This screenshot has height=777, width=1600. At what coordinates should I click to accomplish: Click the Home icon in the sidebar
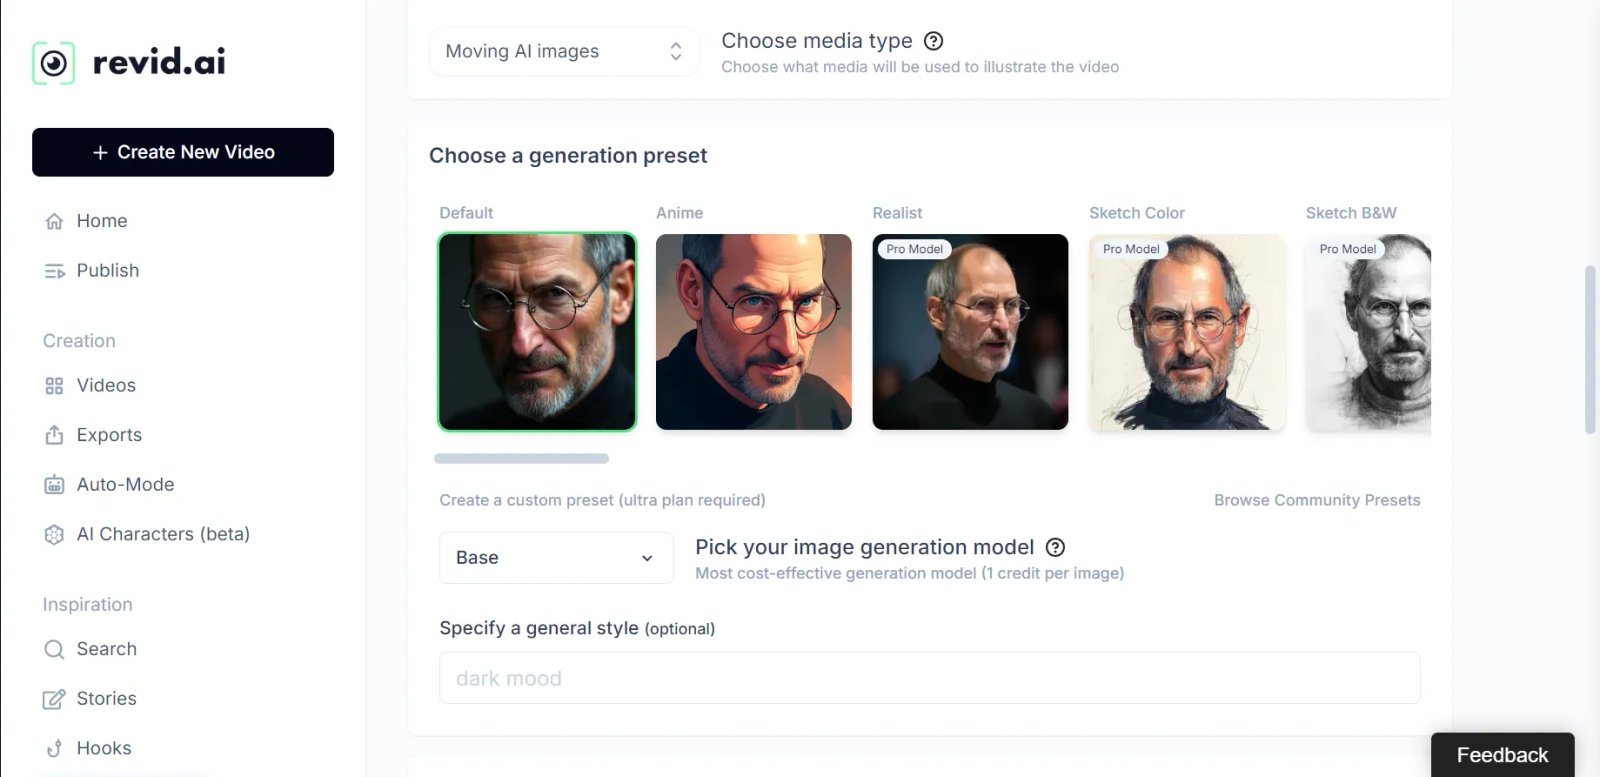[54, 220]
